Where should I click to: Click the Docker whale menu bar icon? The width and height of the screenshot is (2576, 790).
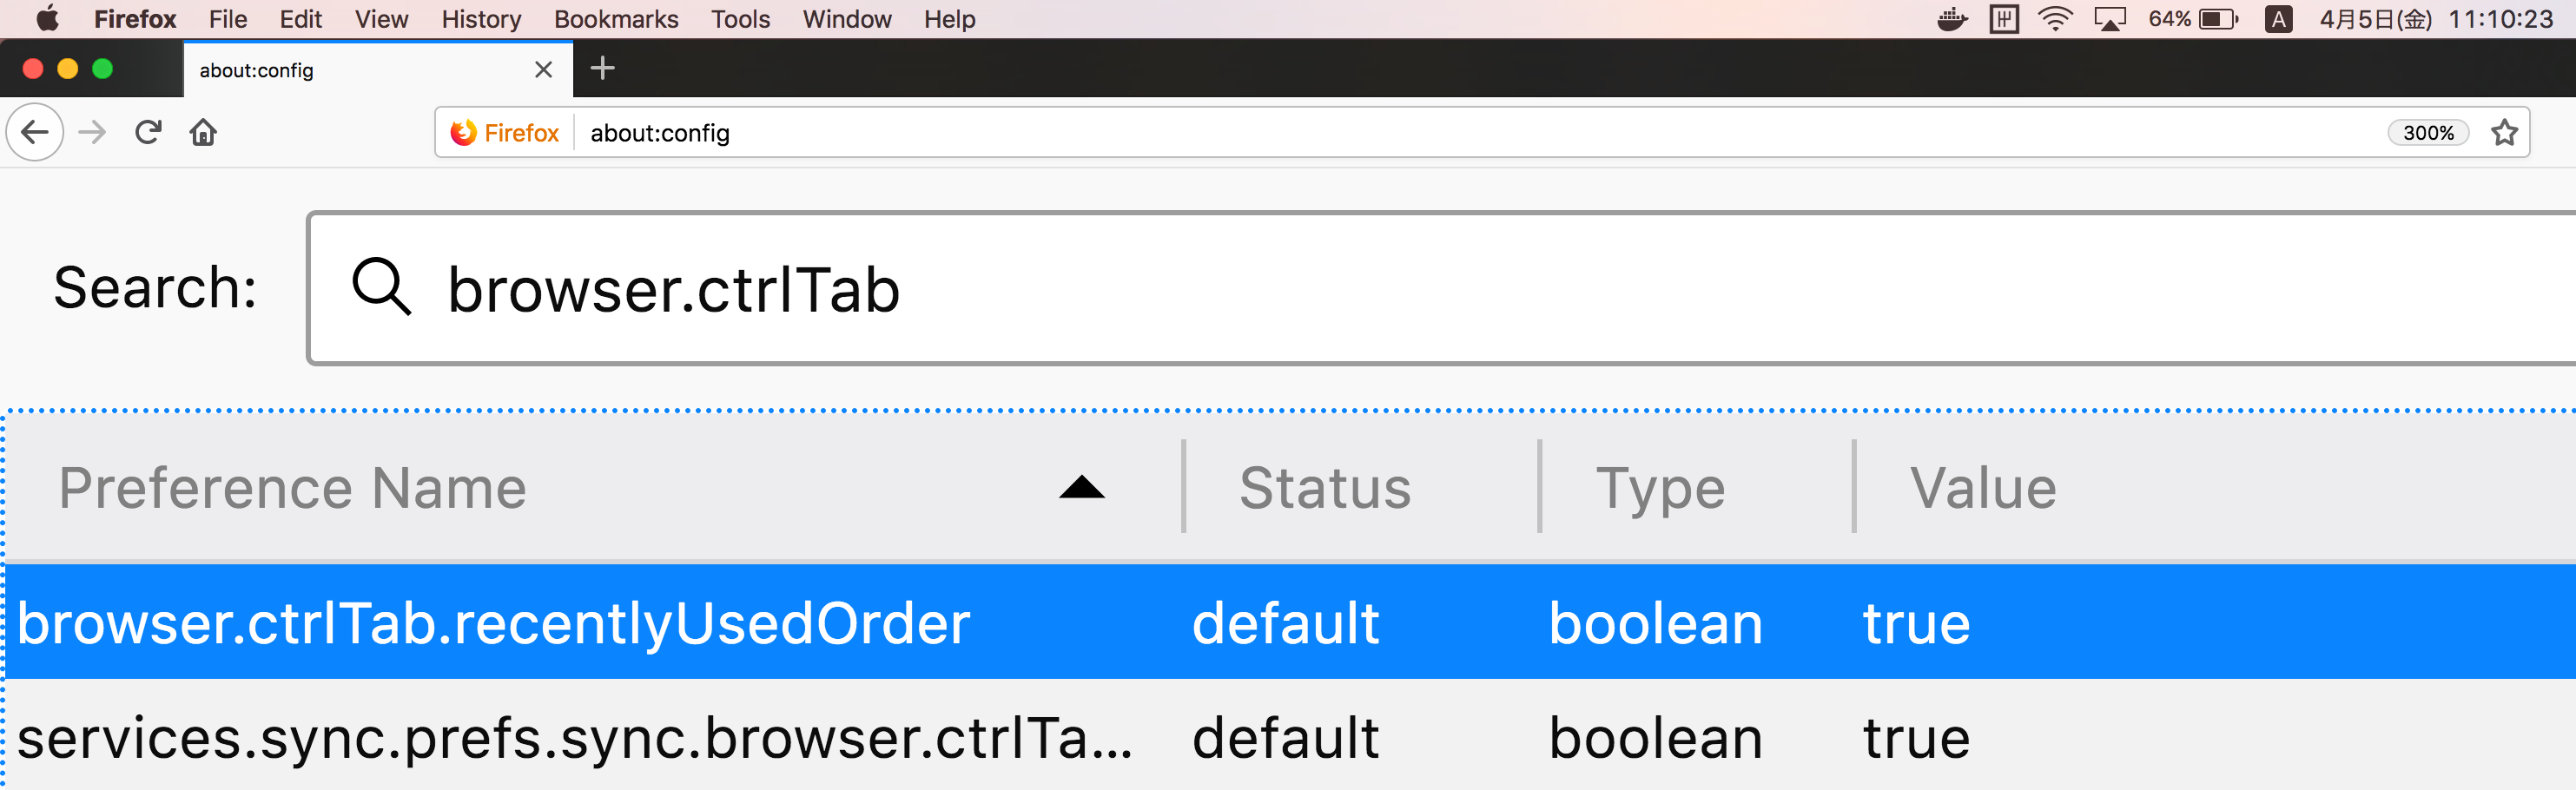coord(1951,19)
